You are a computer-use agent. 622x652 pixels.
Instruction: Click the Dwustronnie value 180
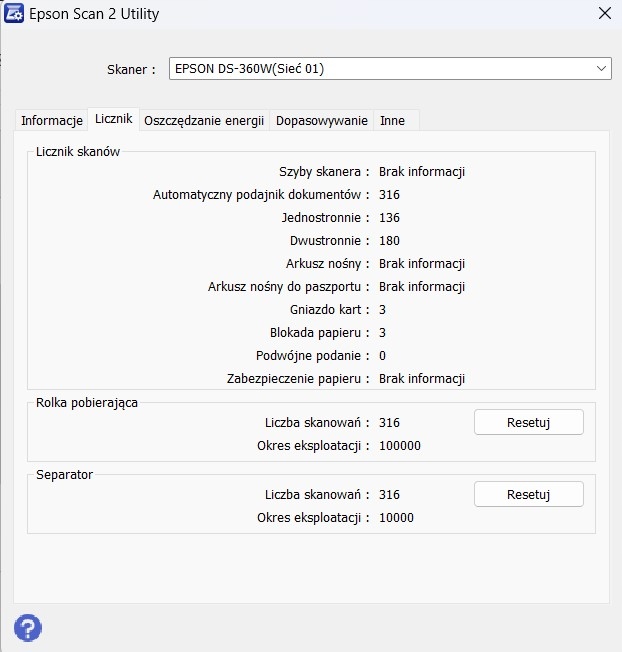[x=389, y=240]
